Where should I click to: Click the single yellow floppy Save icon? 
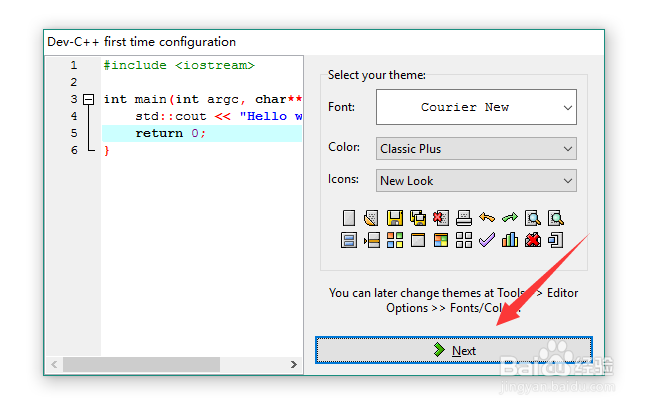(394, 218)
